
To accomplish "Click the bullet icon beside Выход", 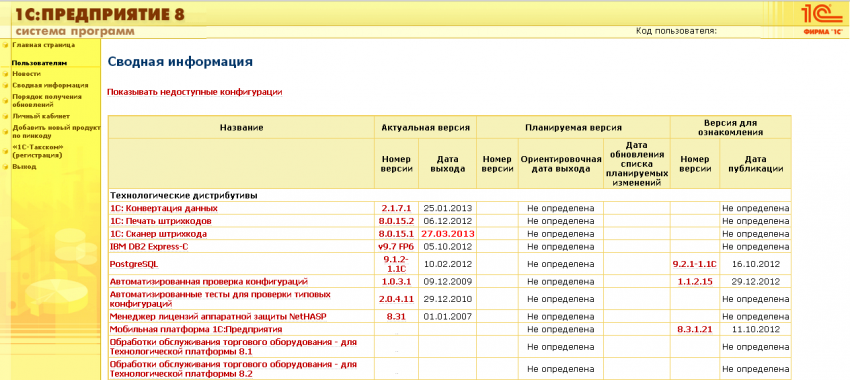I will pos(5,167).
